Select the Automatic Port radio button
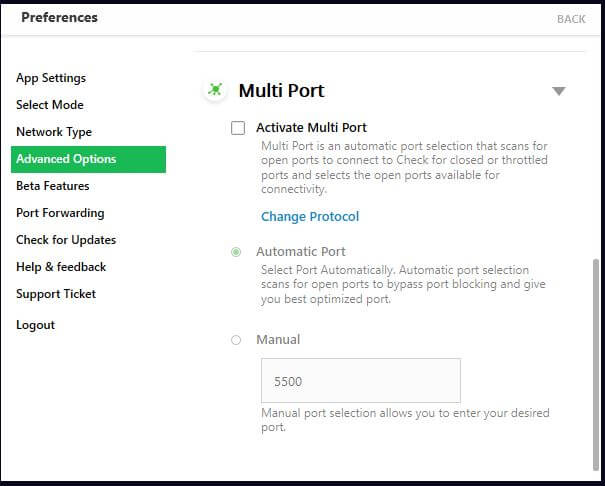 click(236, 252)
